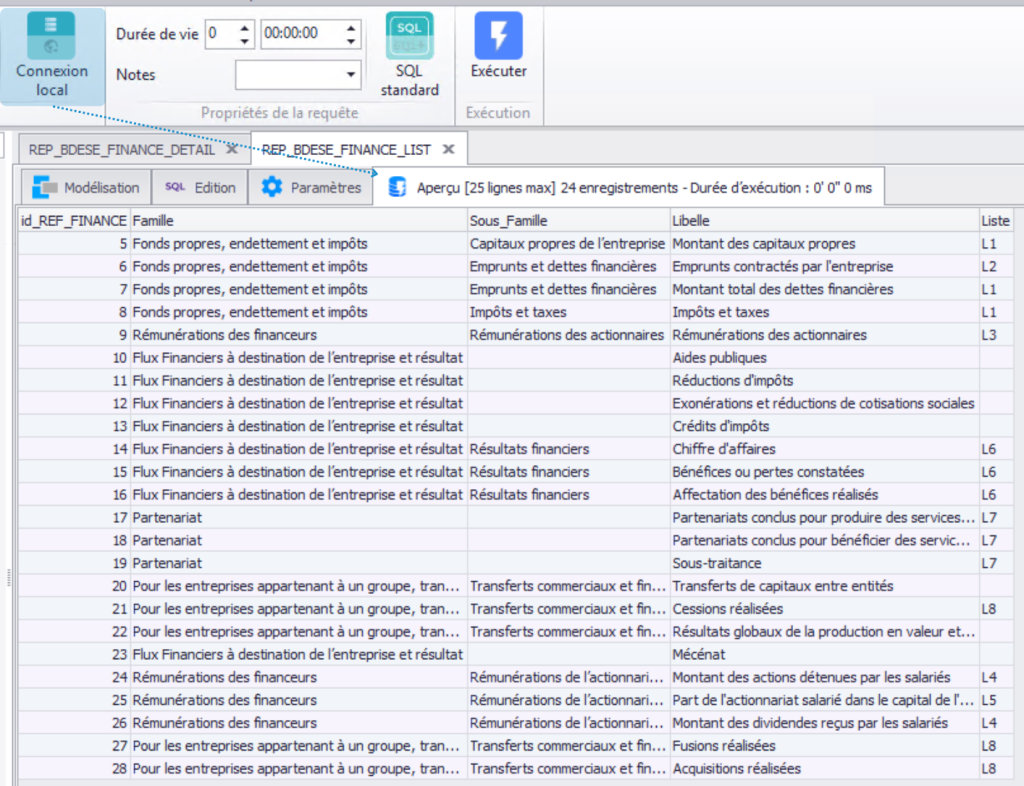Click the Connexion local button
Viewport: 1024px width, 786px height.
pyautogui.click(x=52, y=56)
